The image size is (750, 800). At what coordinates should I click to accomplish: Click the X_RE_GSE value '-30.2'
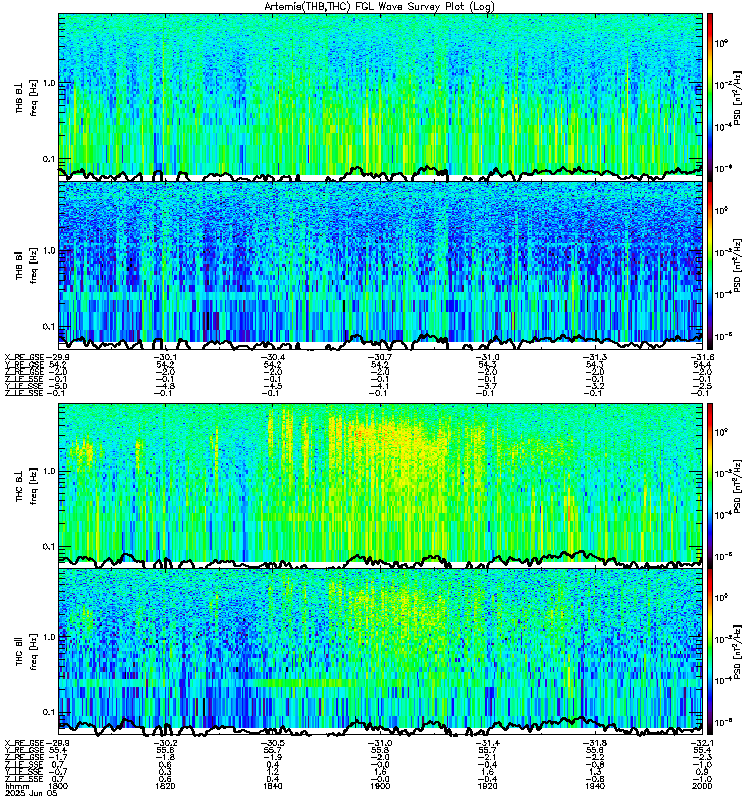166,743
